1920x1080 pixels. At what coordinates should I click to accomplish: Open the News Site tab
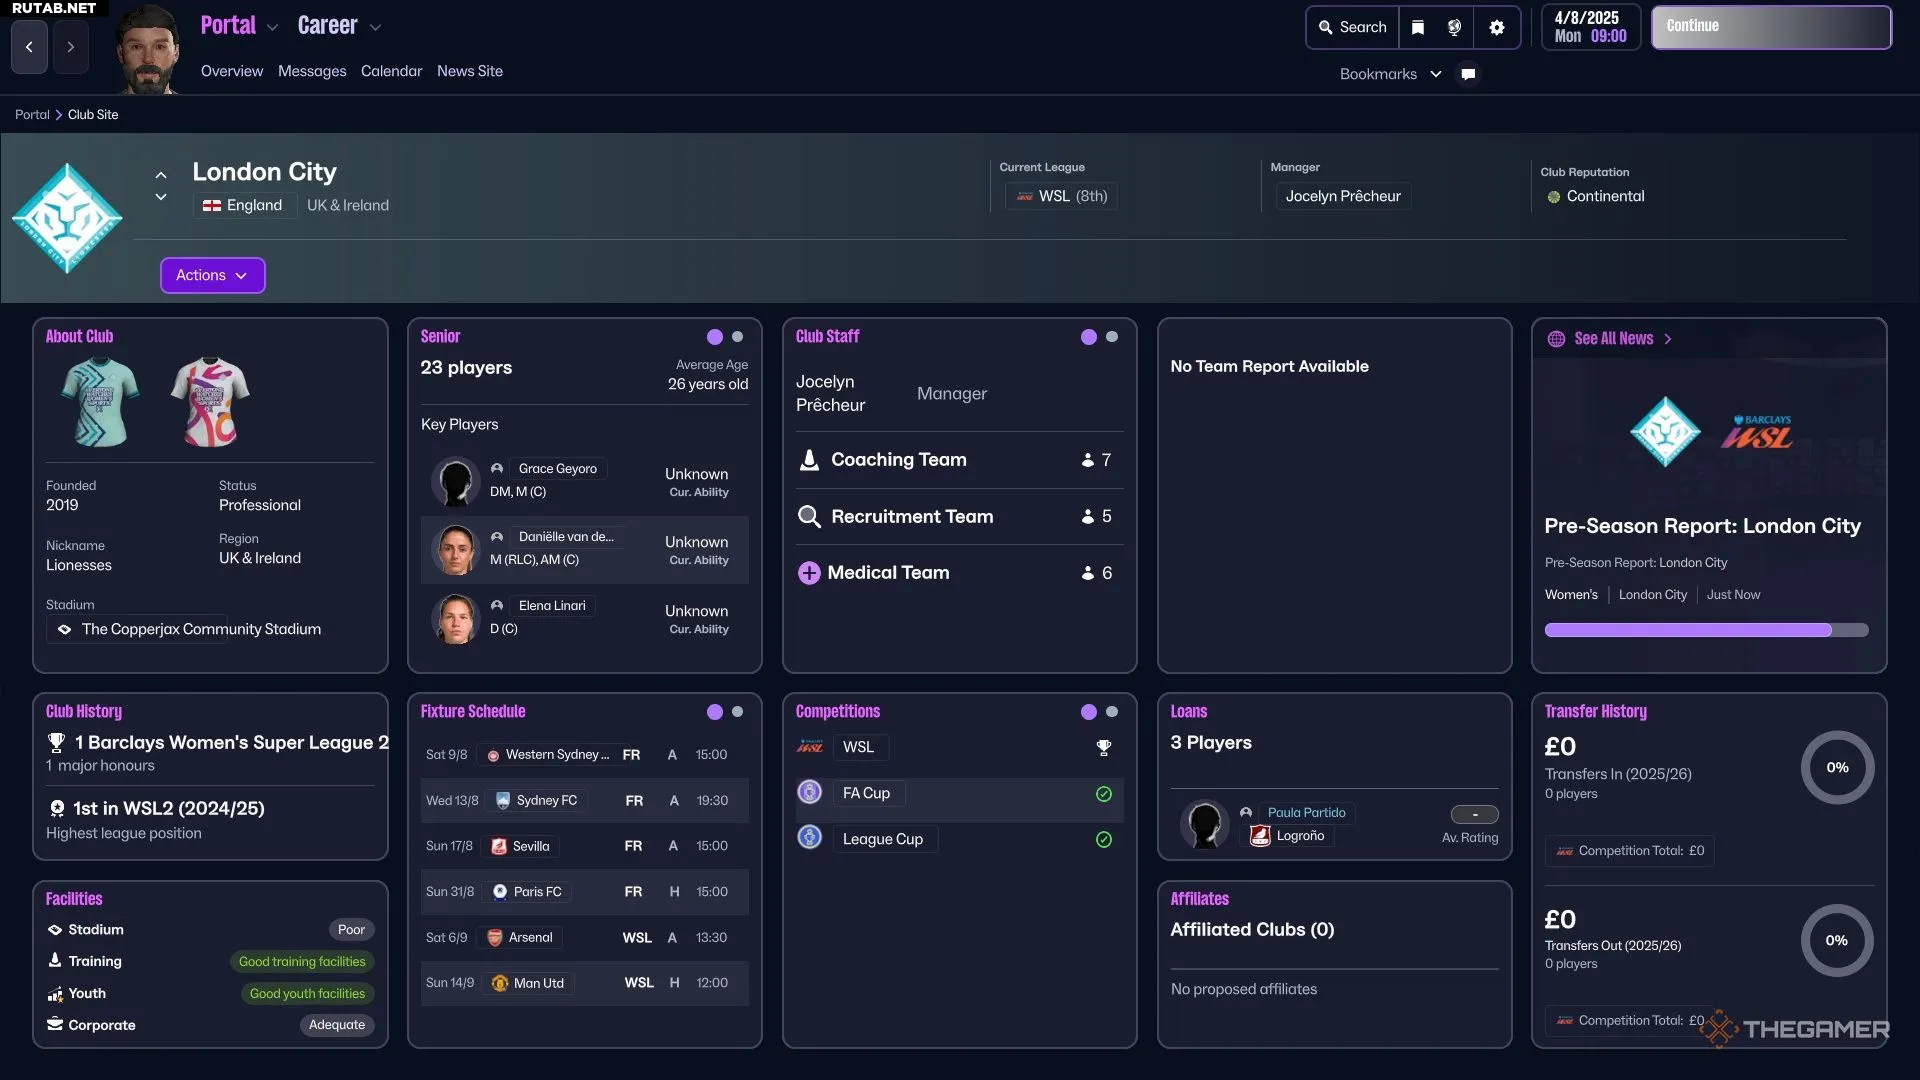pos(469,71)
